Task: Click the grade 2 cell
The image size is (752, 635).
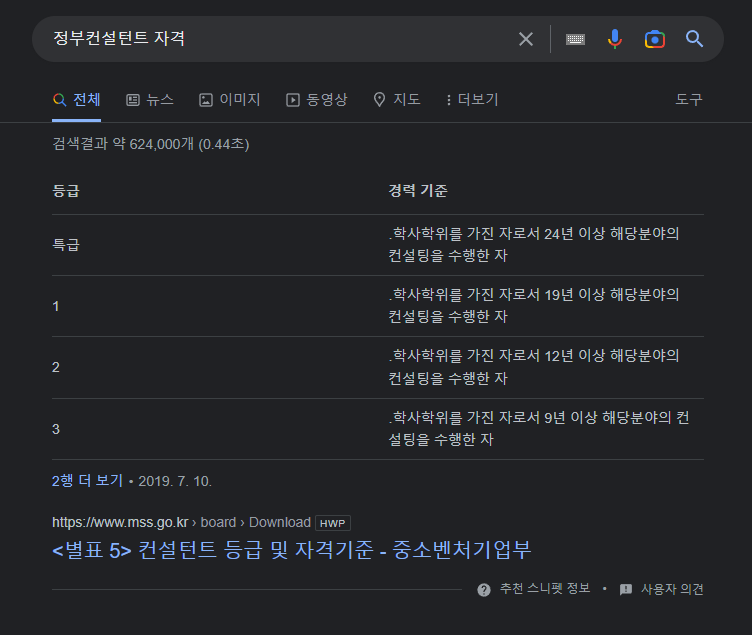Action: pyautogui.click(x=56, y=367)
